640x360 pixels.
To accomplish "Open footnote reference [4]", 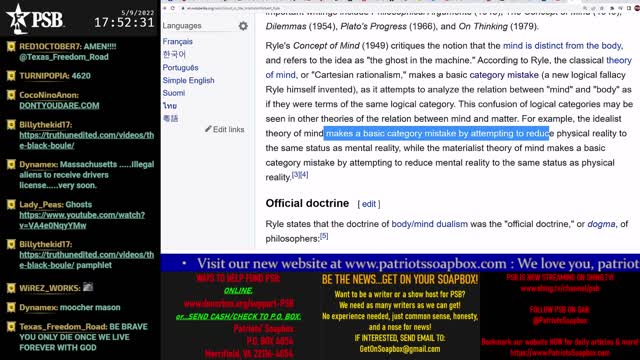I will [x=304, y=175].
